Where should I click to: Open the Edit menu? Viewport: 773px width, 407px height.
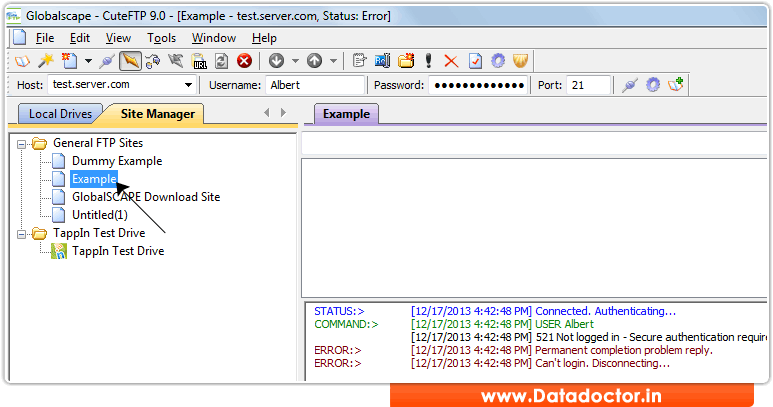click(80, 38)
